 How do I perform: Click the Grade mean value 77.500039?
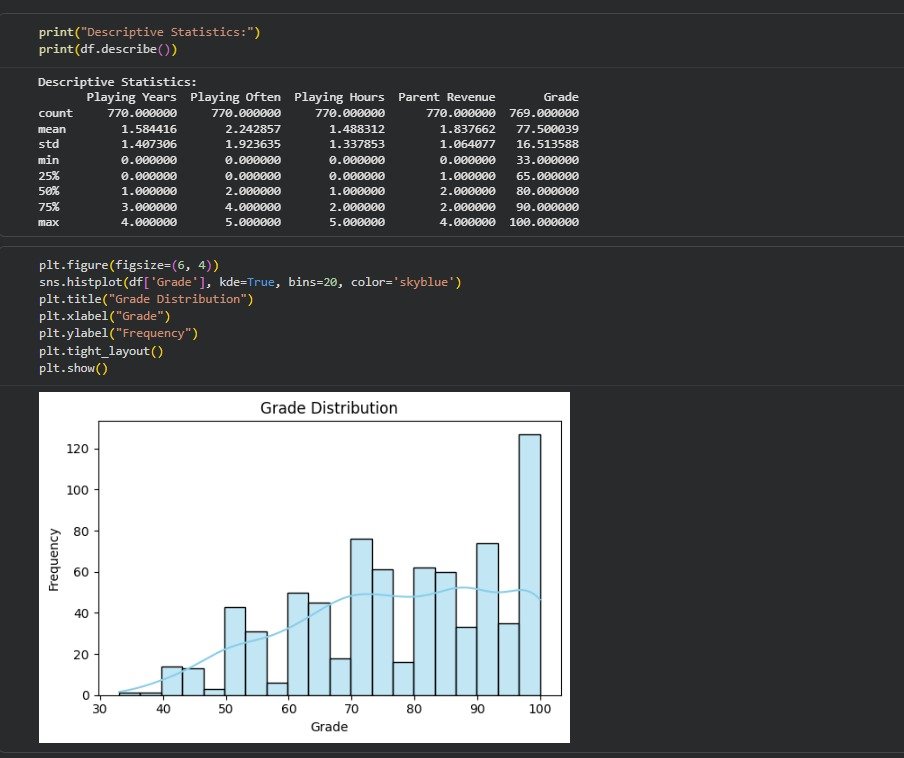pos(547,129)
